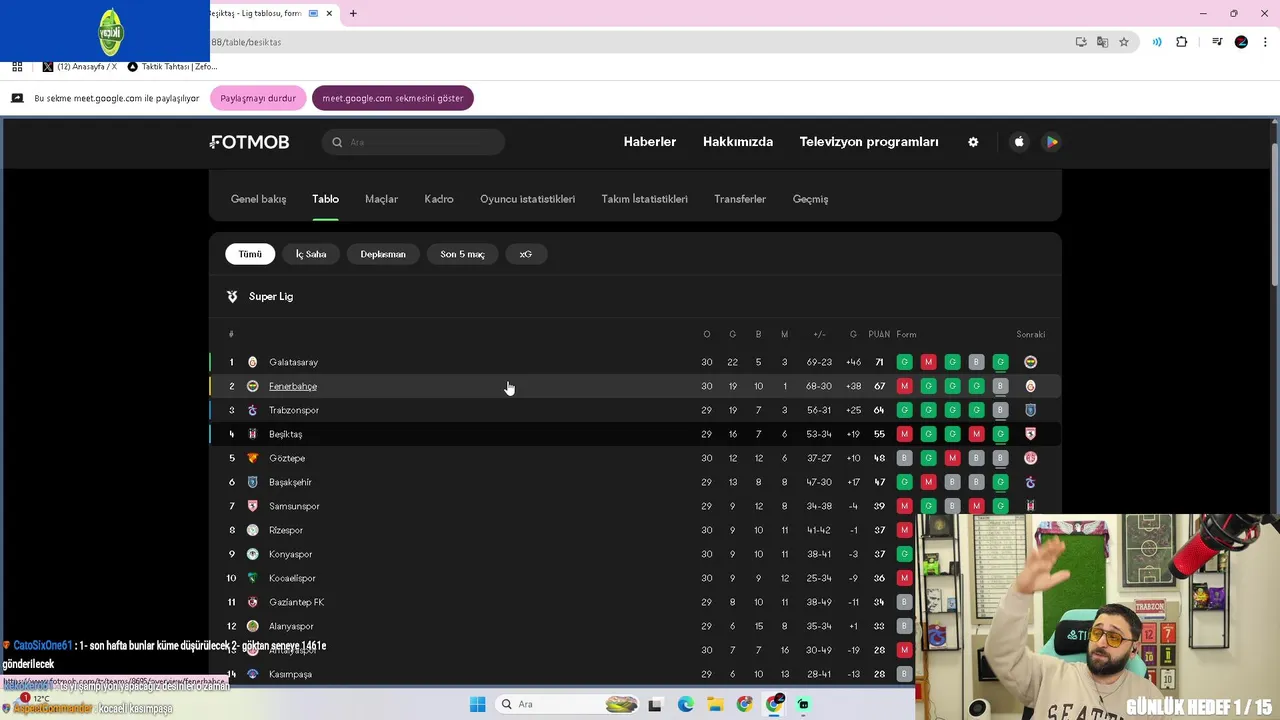Close the Beşiktaş league table tab

pos(329,13)
